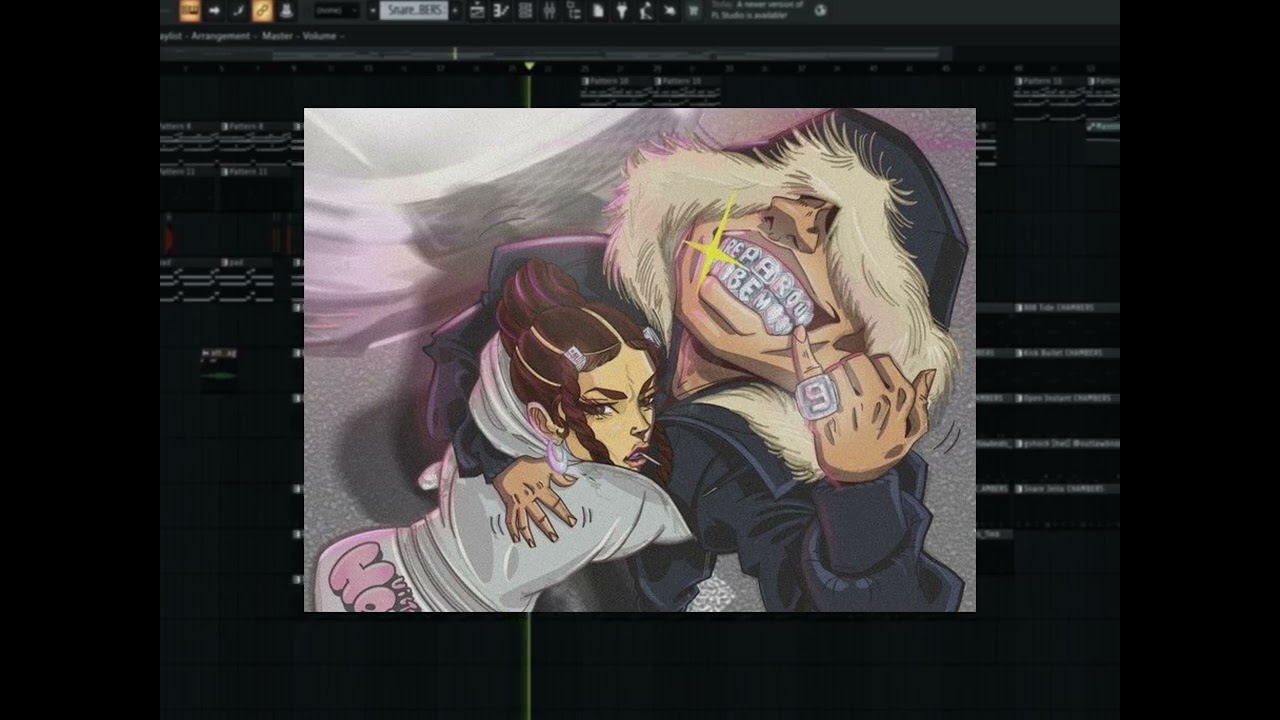Click the page document icon in toolbar
The image size is (1280, 720).
(597, 10)
